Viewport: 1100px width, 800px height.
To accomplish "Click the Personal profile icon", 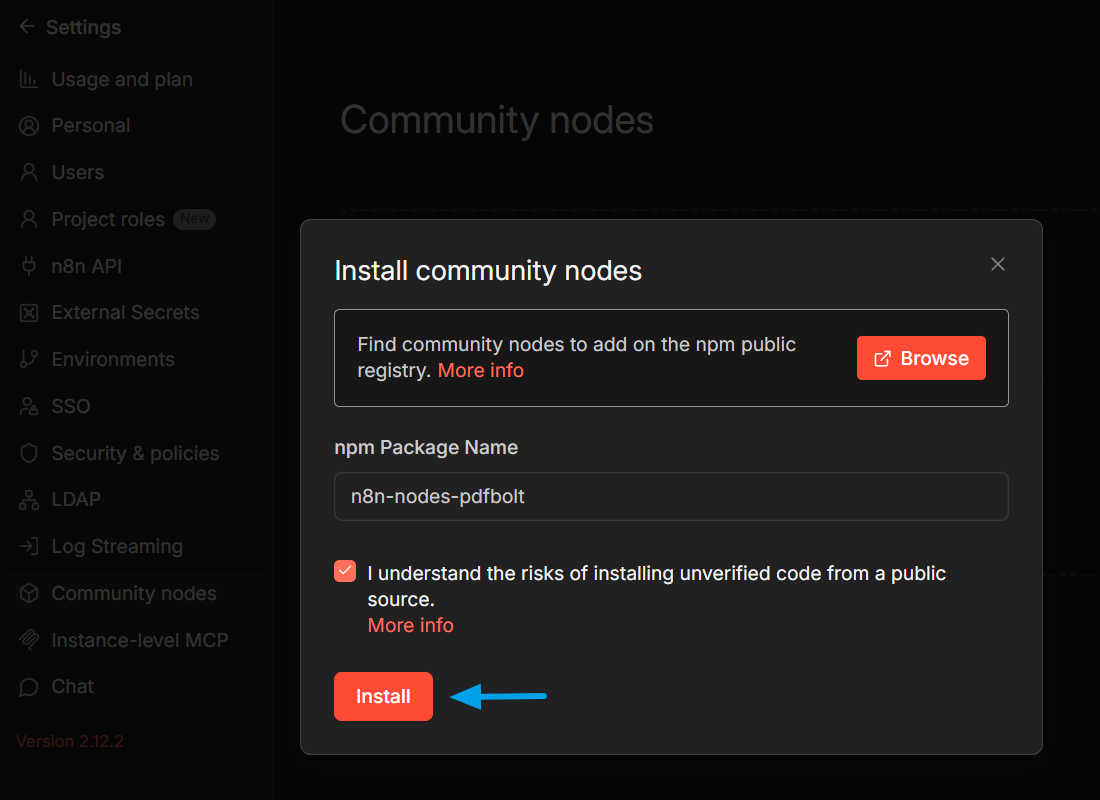I will coord(29,125).
